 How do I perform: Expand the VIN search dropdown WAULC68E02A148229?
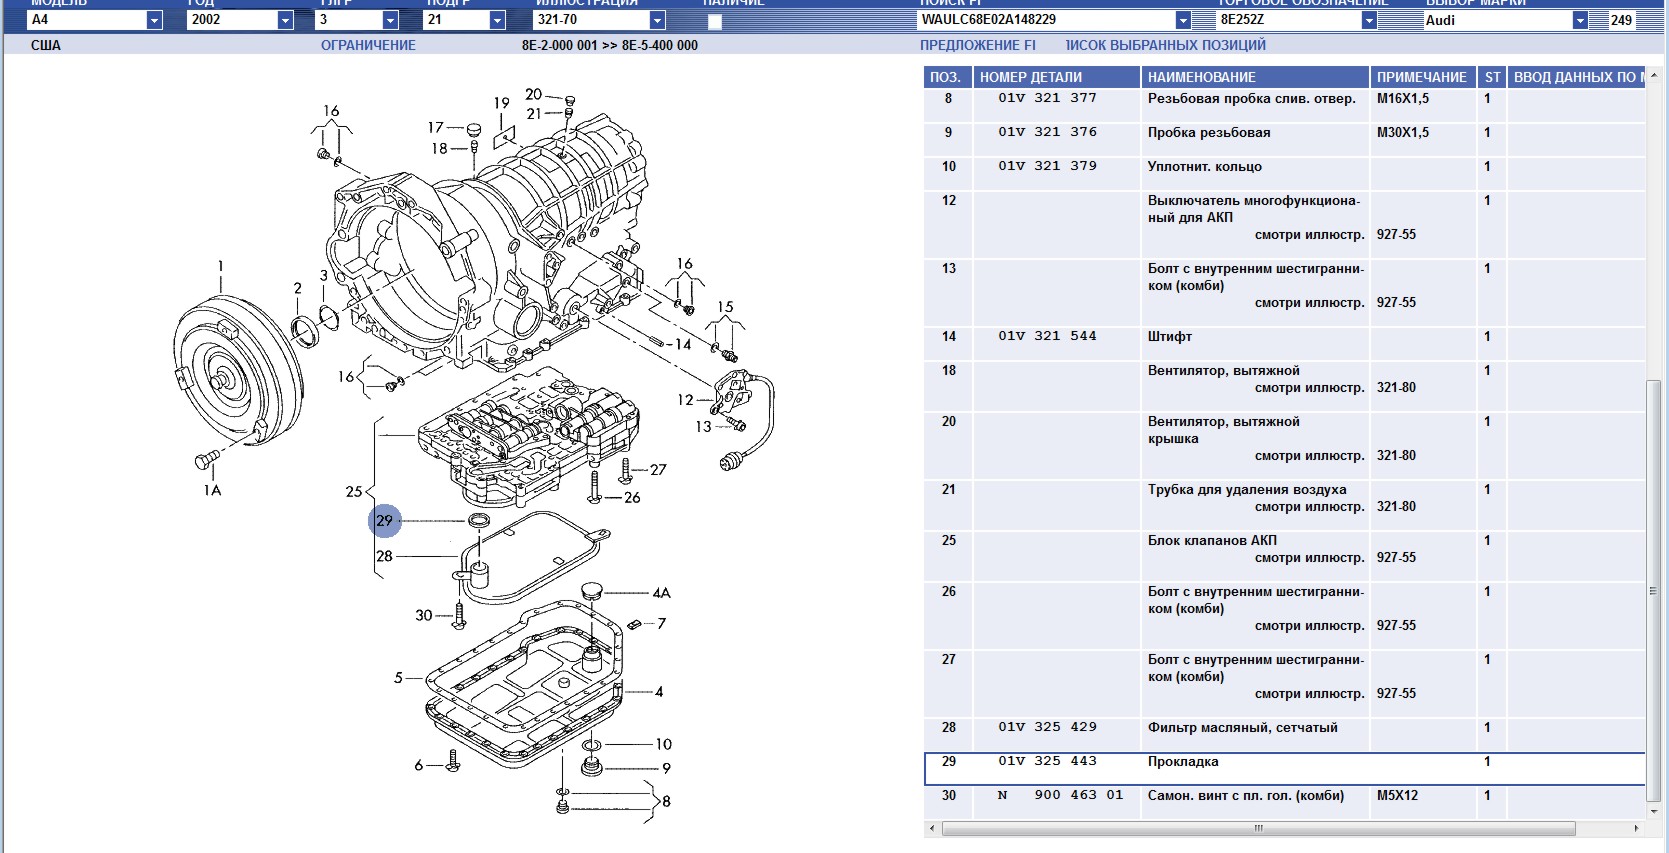(x=1183, y=20)
